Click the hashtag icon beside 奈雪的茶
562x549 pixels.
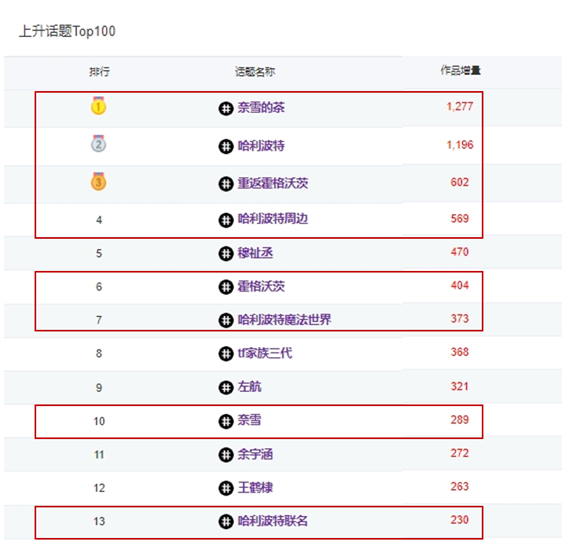coord(226,108)
